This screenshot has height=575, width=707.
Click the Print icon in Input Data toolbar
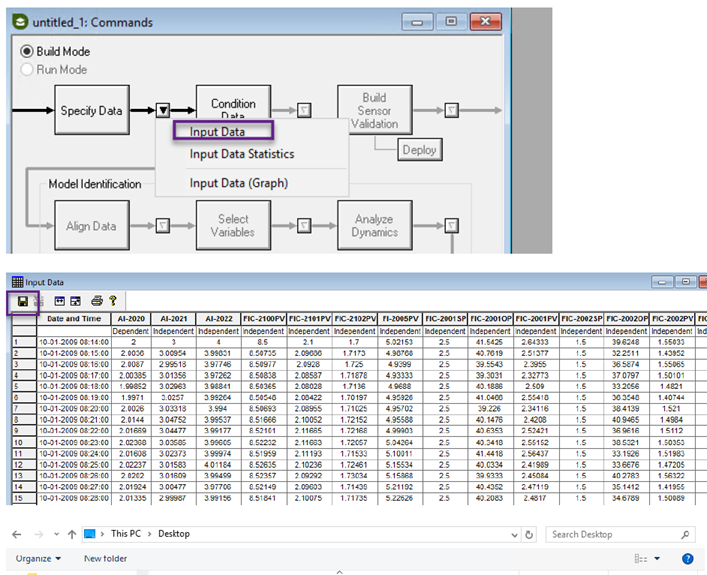click(96, 300)
